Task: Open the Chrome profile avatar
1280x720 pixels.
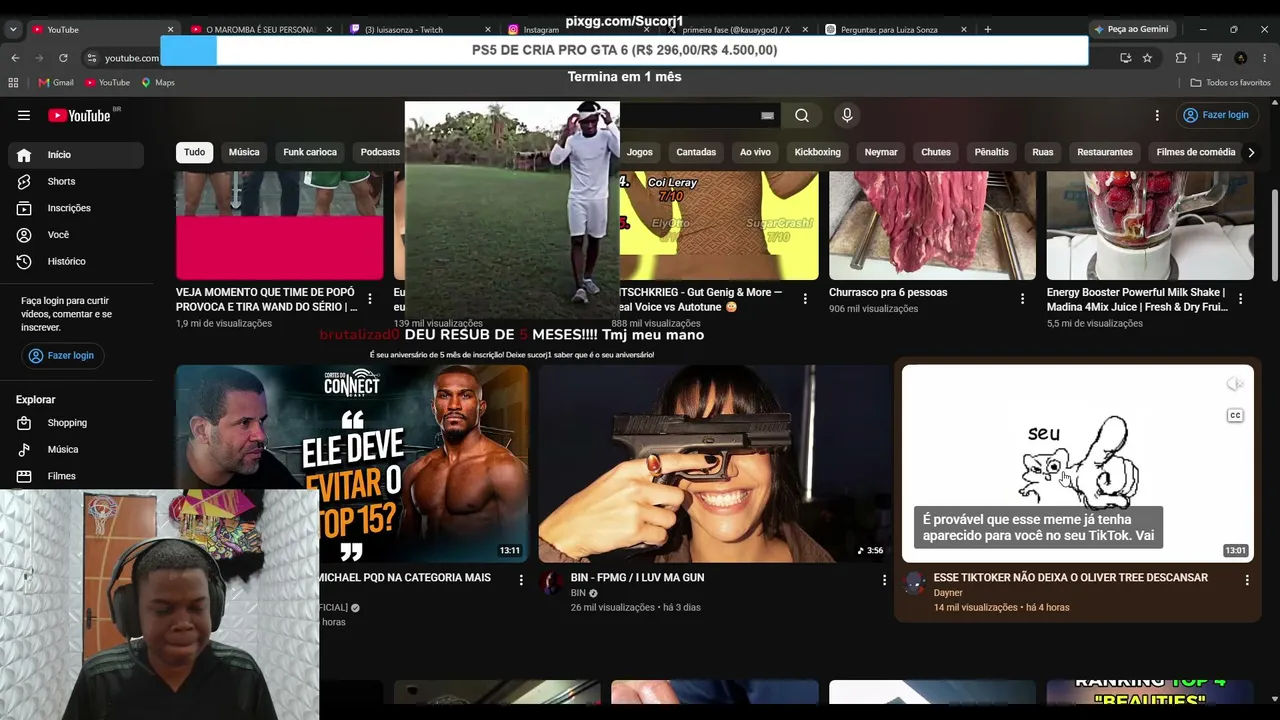Action: [x=1241, y=58]
